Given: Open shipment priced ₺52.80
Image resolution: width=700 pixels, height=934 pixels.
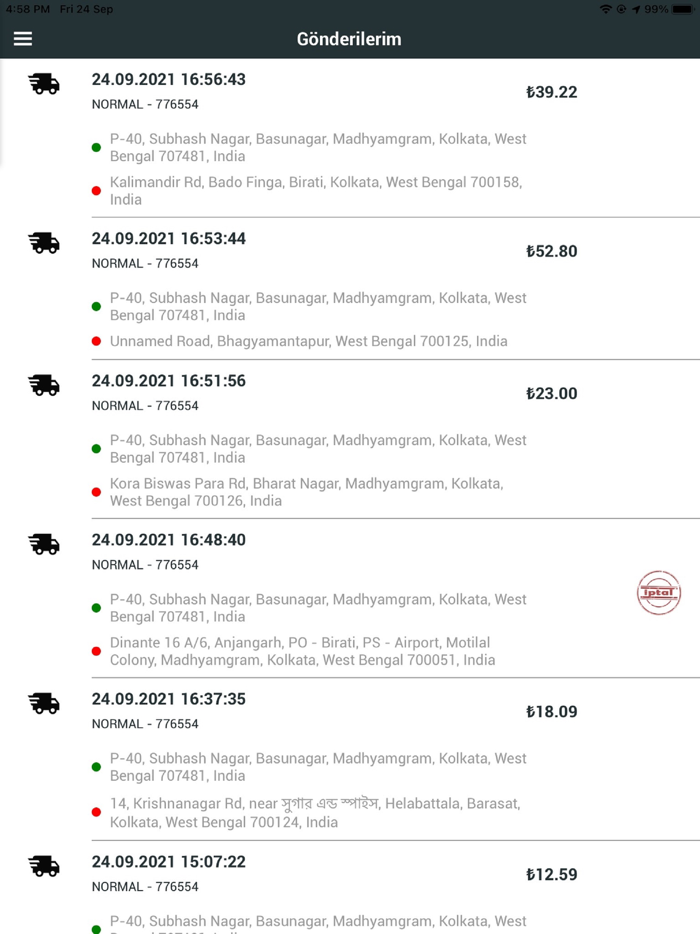Looking at the screenshot, I should pos(552,251).
